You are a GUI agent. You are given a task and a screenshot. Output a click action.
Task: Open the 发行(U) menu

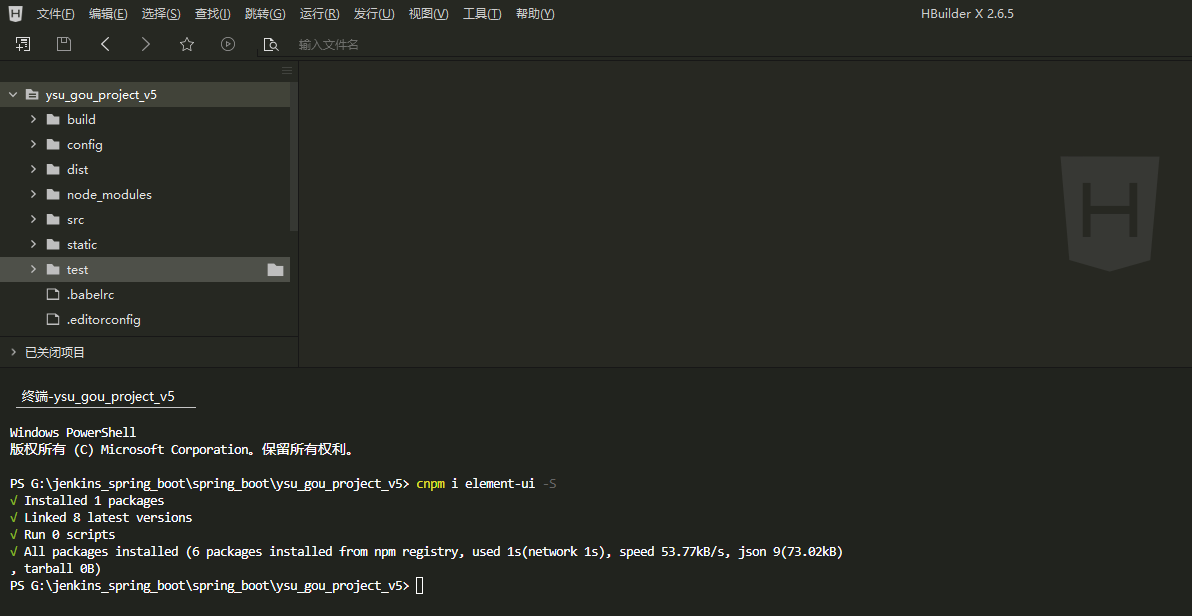(x=374, y=14)
